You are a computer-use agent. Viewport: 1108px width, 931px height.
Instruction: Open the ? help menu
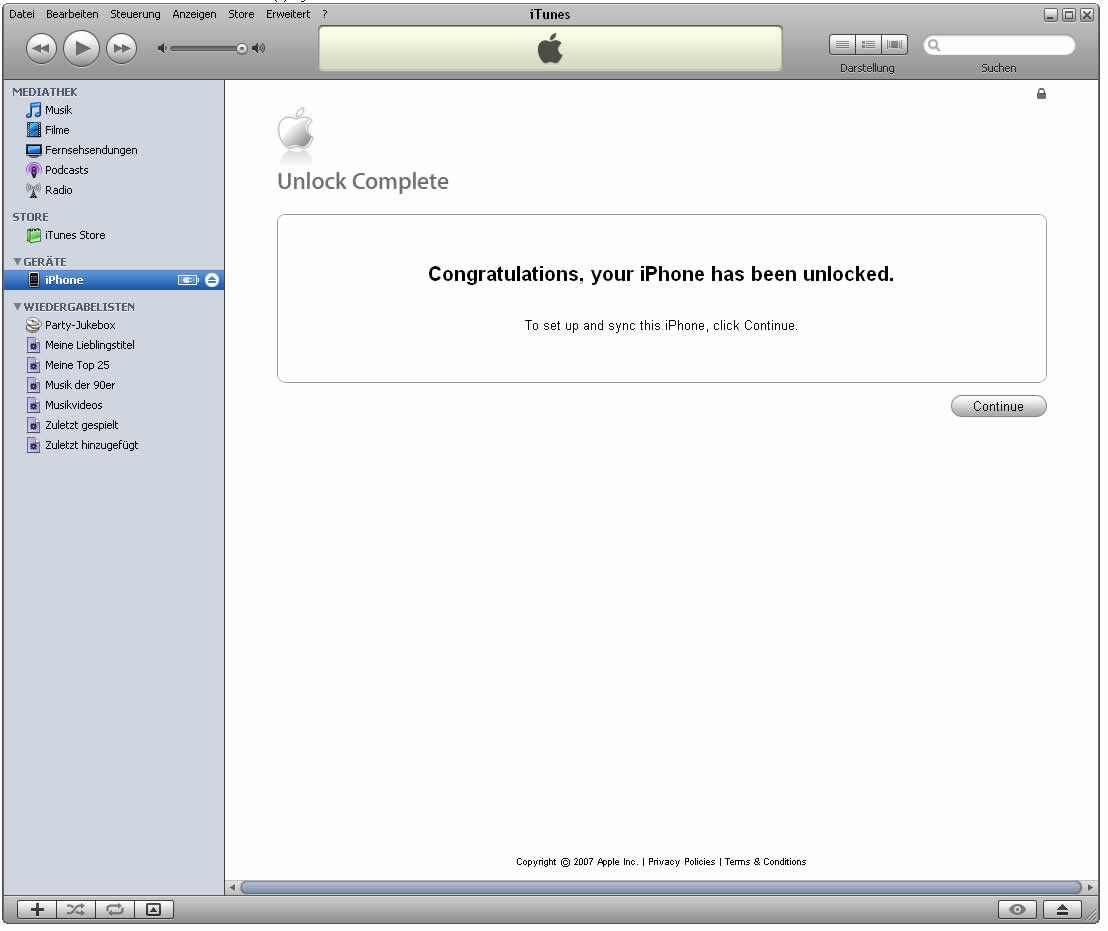[x=324, y=14]
